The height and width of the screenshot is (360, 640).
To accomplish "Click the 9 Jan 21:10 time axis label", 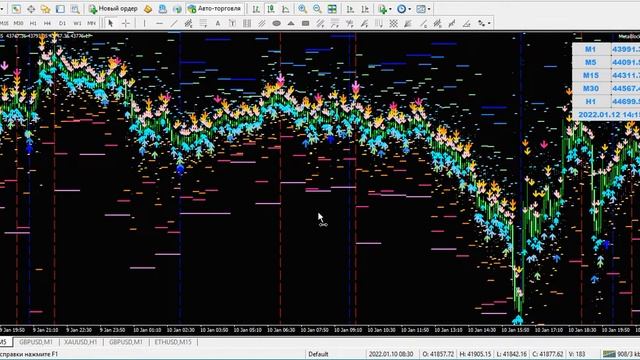I will coord(45,330).
